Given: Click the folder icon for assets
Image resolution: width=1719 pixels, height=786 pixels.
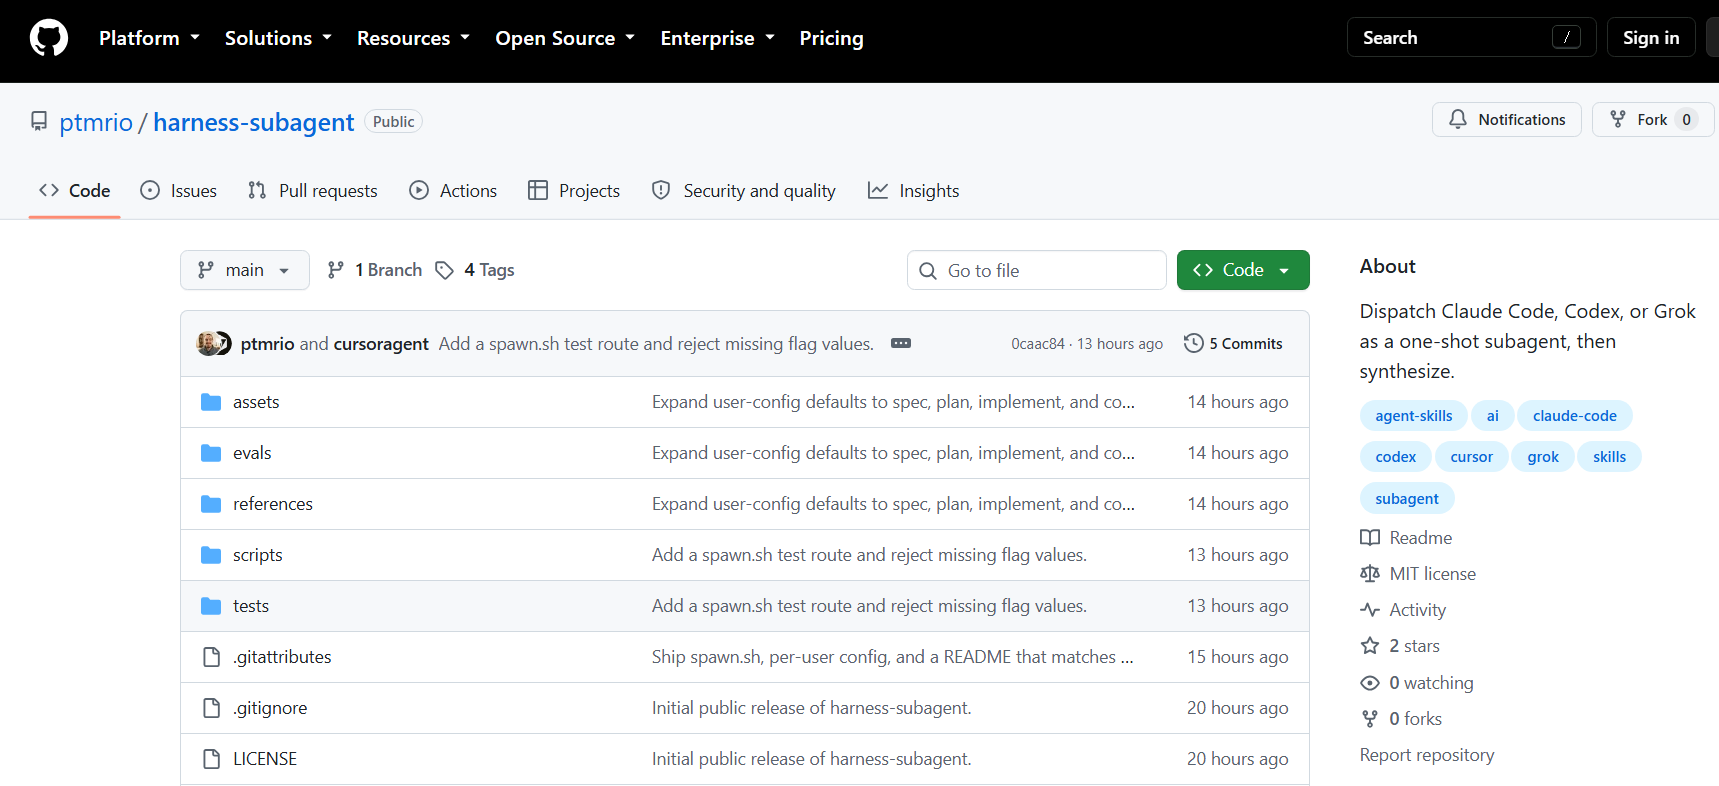Looking at the screenshot, I should click(x=211, y=402).
